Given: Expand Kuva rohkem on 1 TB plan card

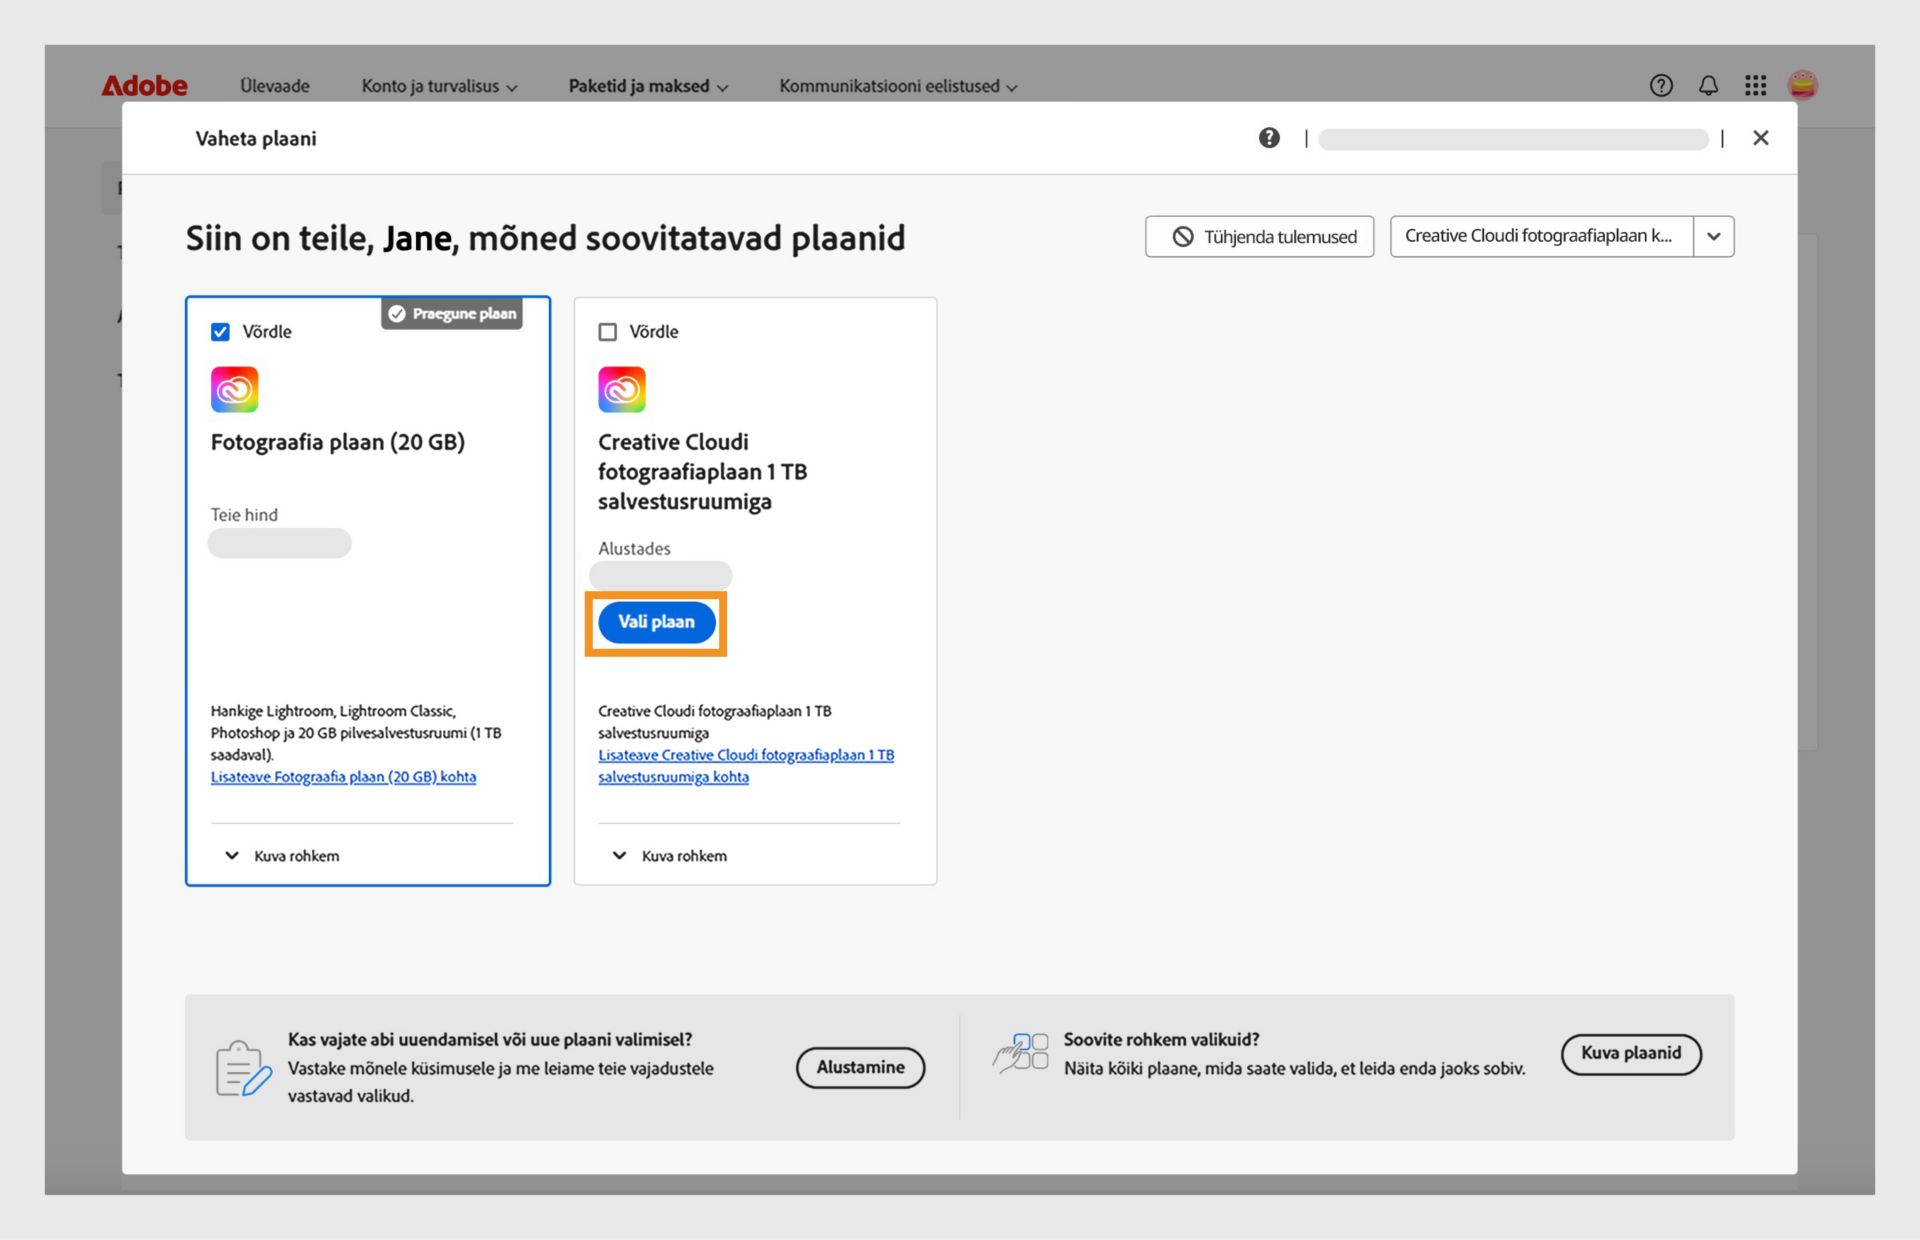Looking at the screenshot, I should click(670, 856).
